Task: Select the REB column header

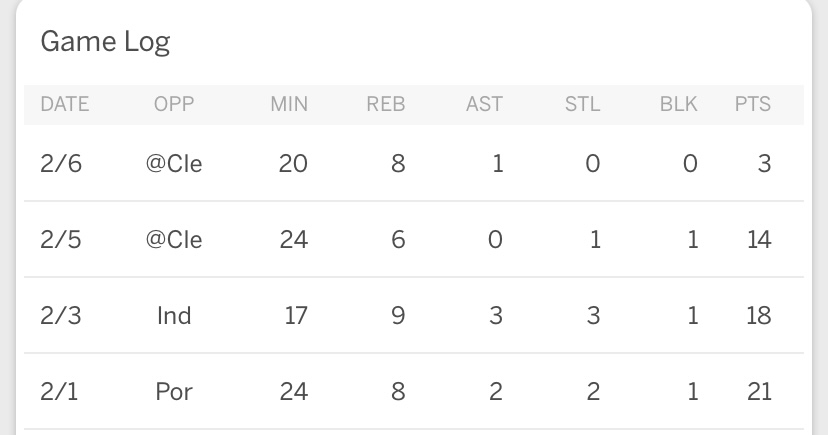Action: (x=385, y=104)
